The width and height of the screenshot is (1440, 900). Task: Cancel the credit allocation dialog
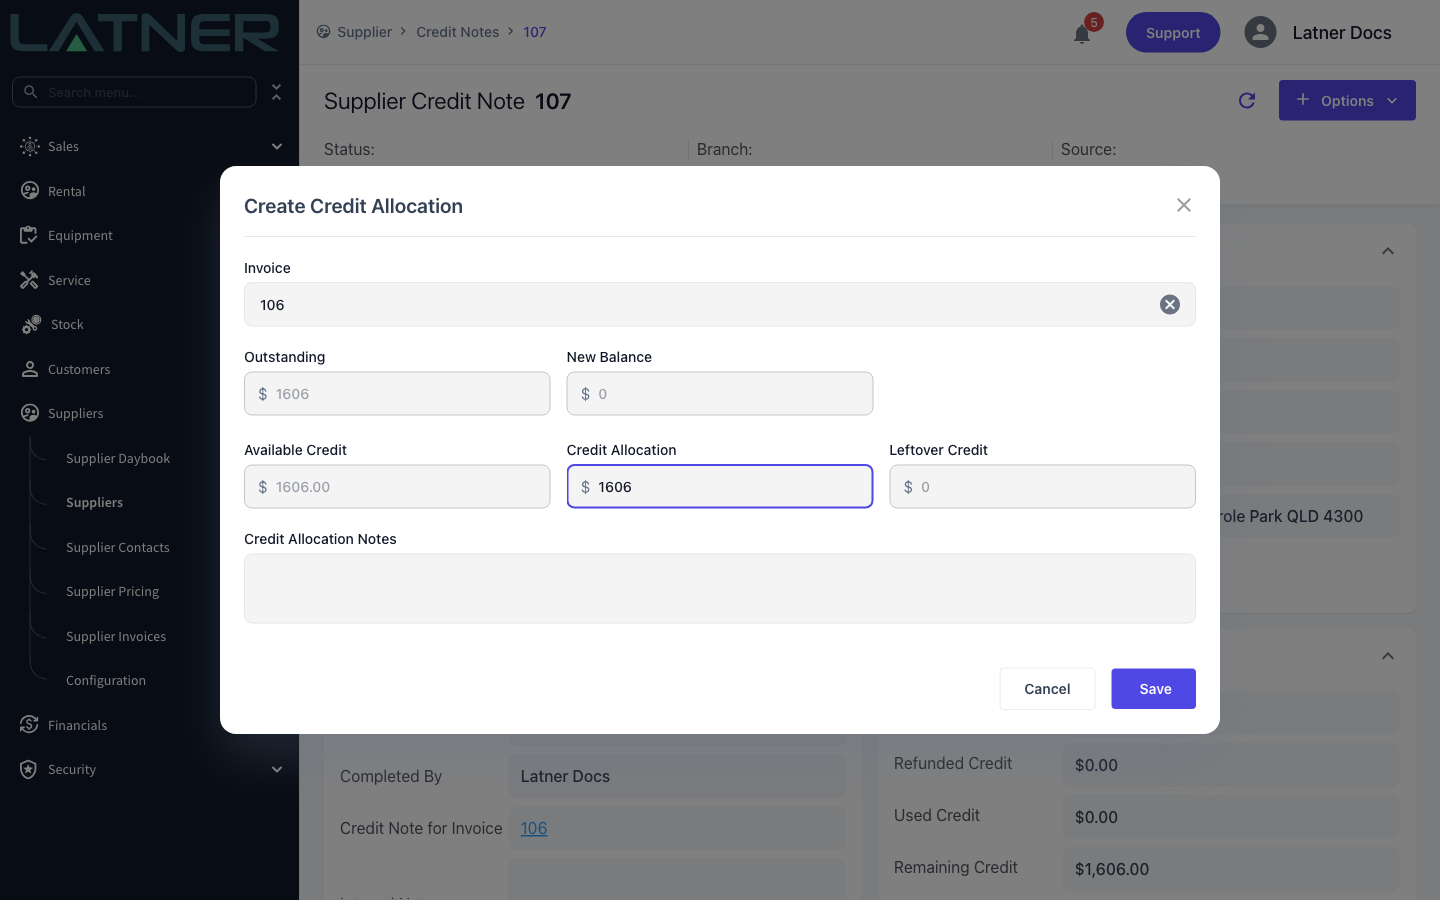1047,689
